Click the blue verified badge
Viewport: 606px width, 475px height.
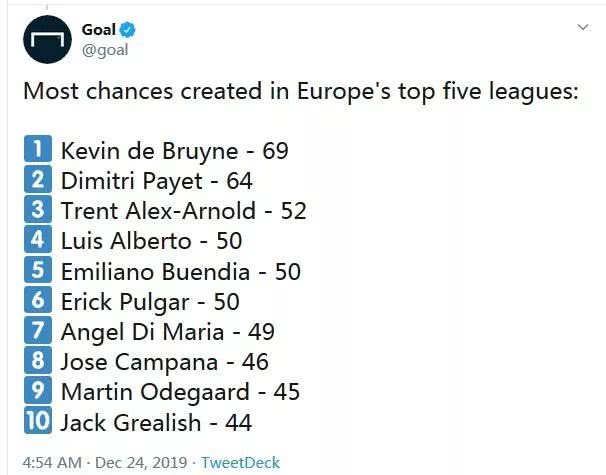click(128, 30)
